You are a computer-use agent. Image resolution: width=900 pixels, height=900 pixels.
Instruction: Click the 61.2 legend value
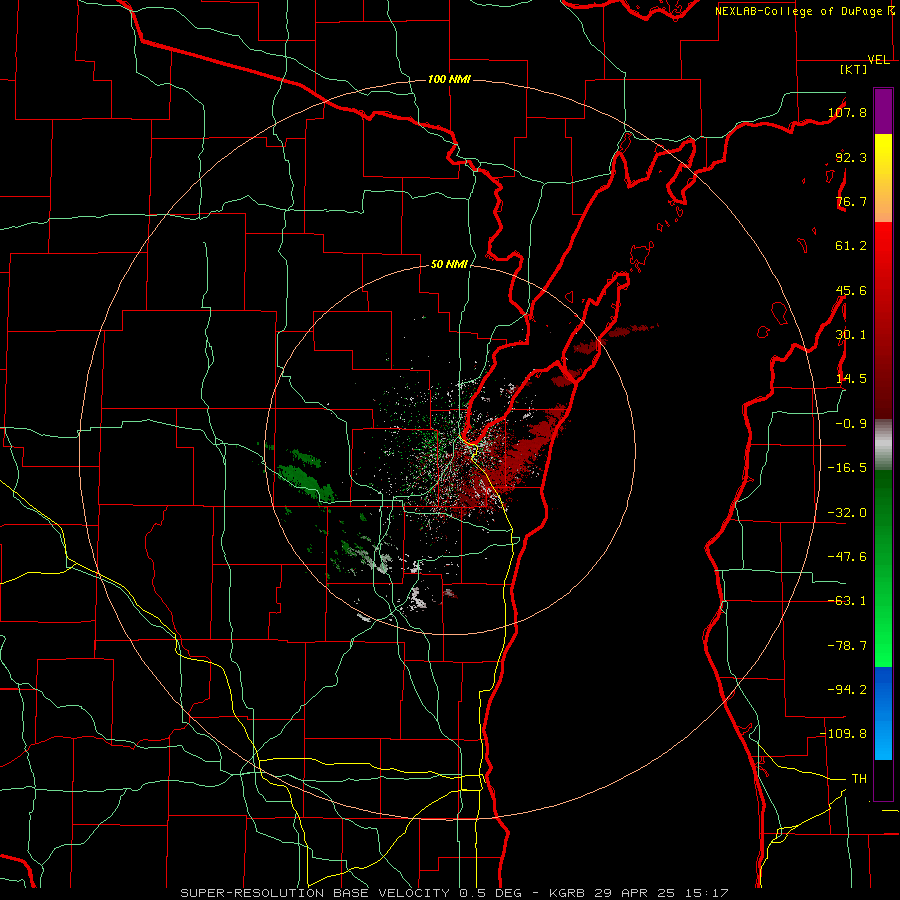851,246
